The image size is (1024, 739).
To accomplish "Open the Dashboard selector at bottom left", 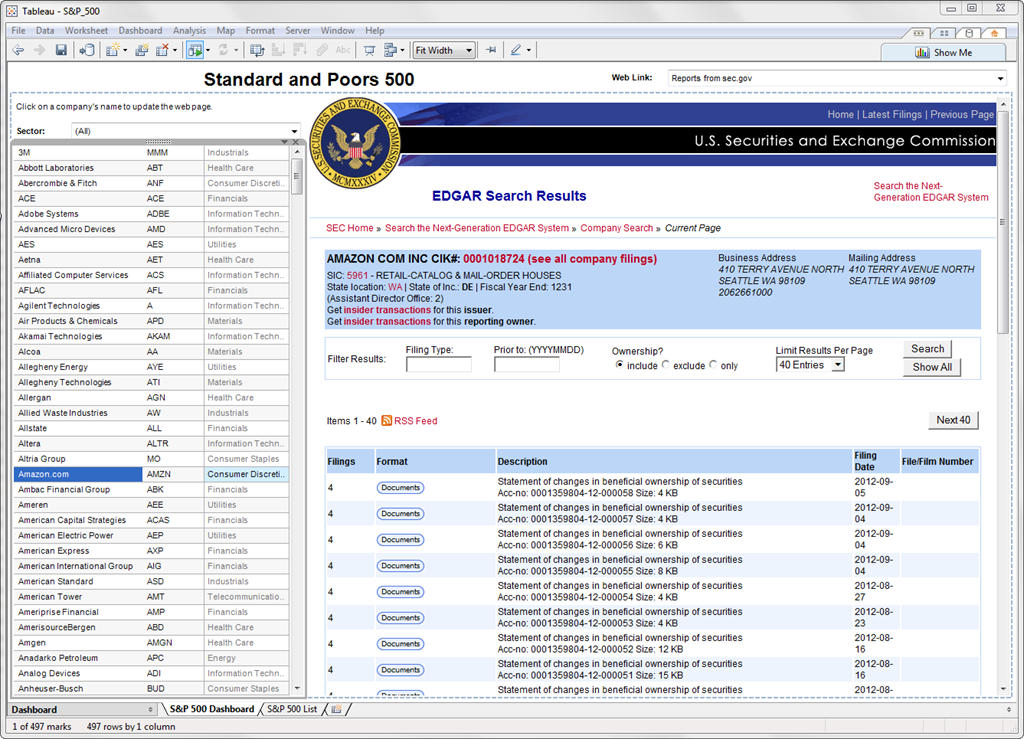I will [x=82, y=710].
